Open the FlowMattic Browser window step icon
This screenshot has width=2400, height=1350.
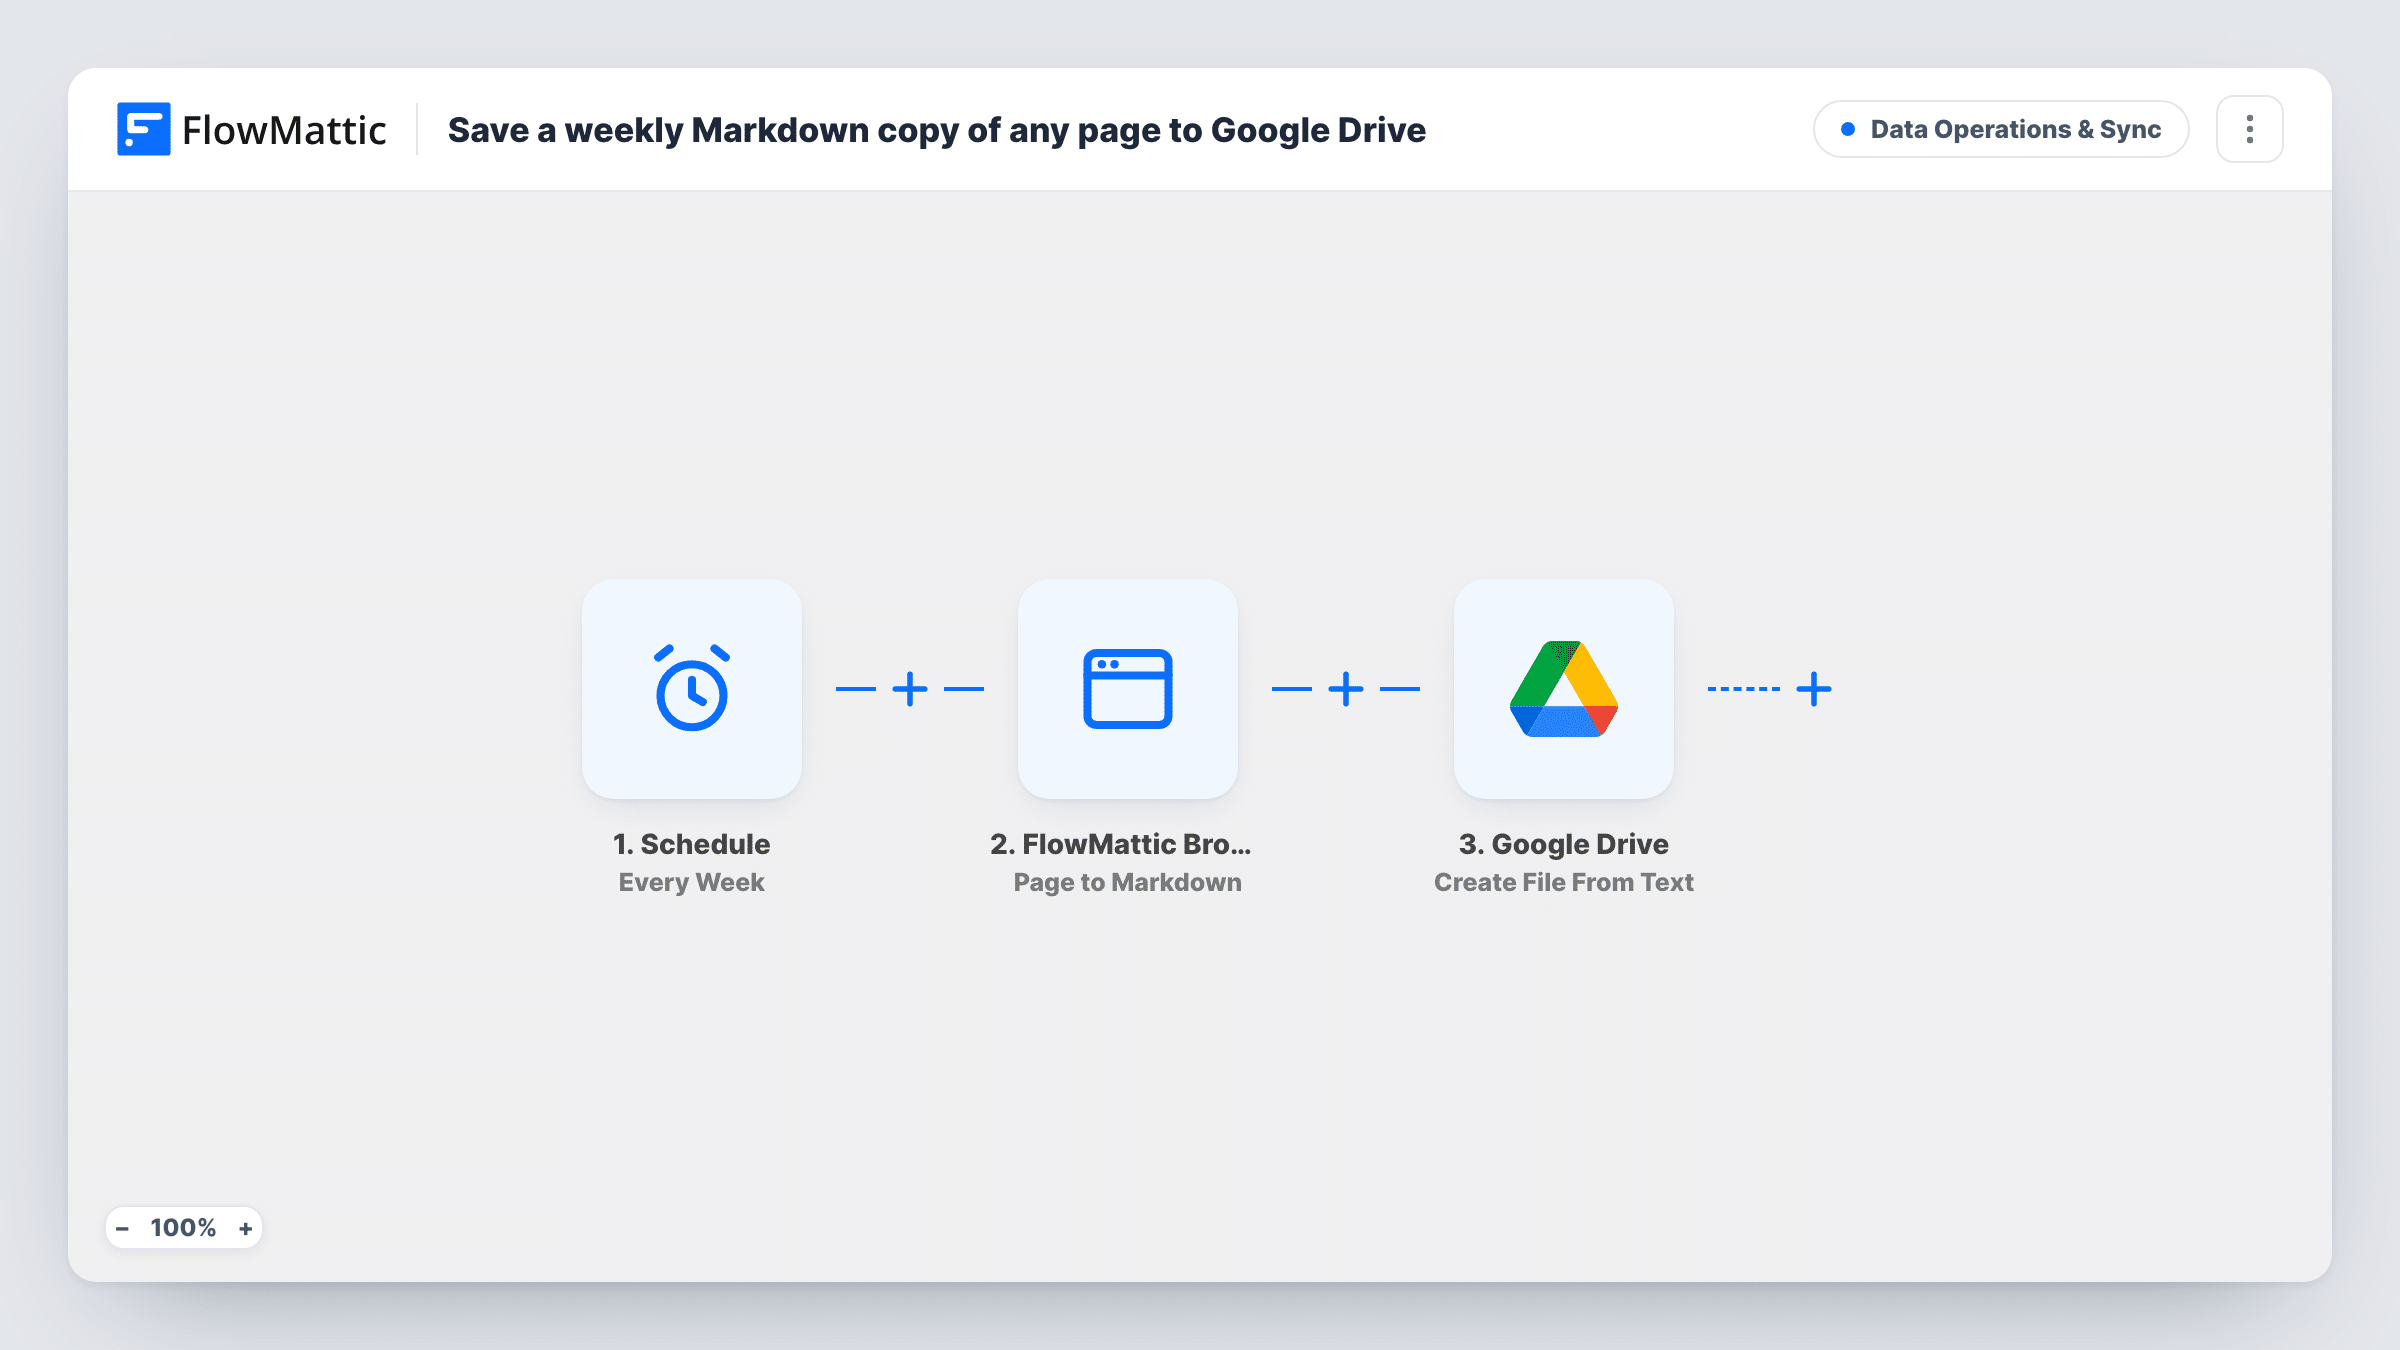[x=1128, y=689]
